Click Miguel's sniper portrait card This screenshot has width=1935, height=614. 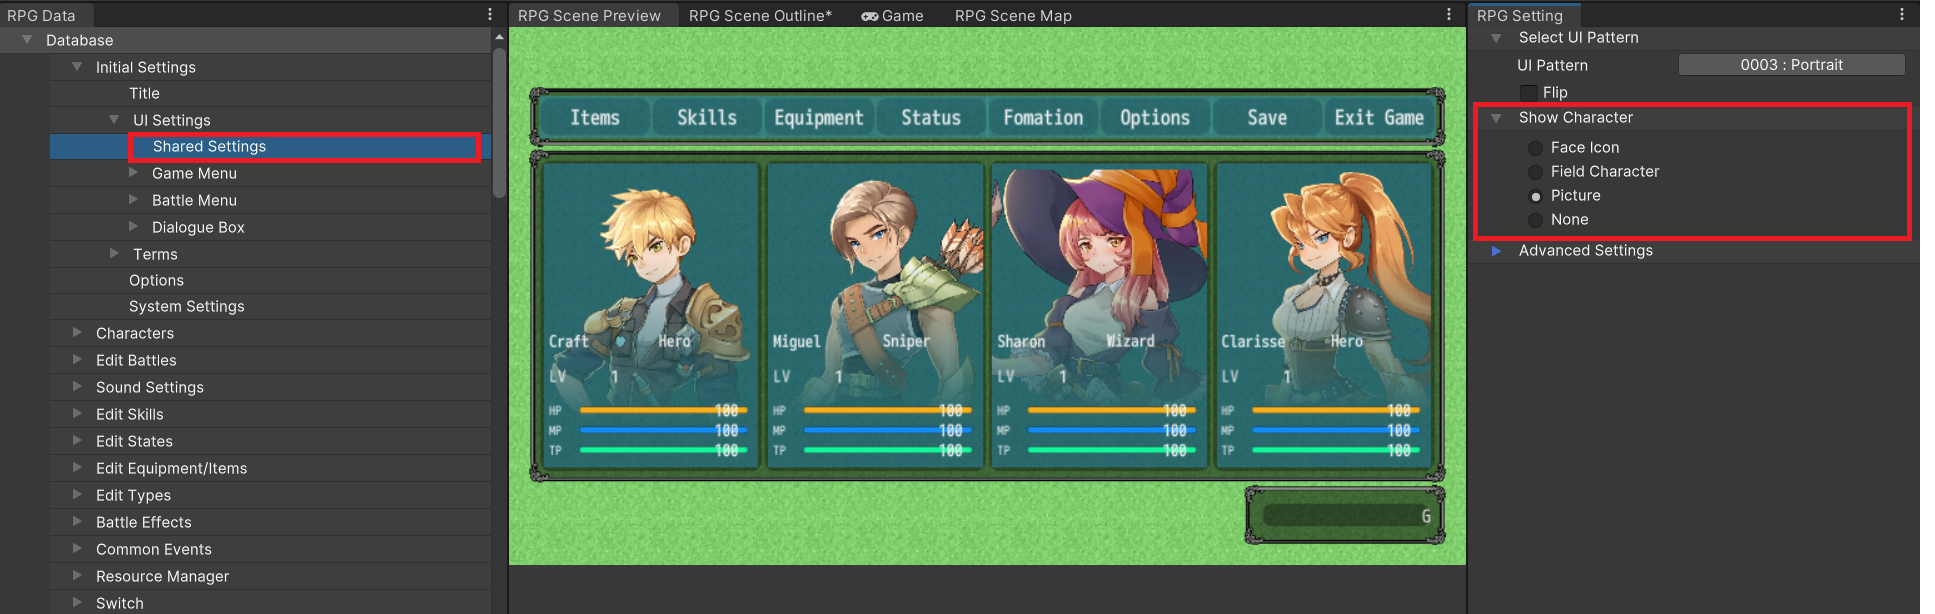[876, 317]
